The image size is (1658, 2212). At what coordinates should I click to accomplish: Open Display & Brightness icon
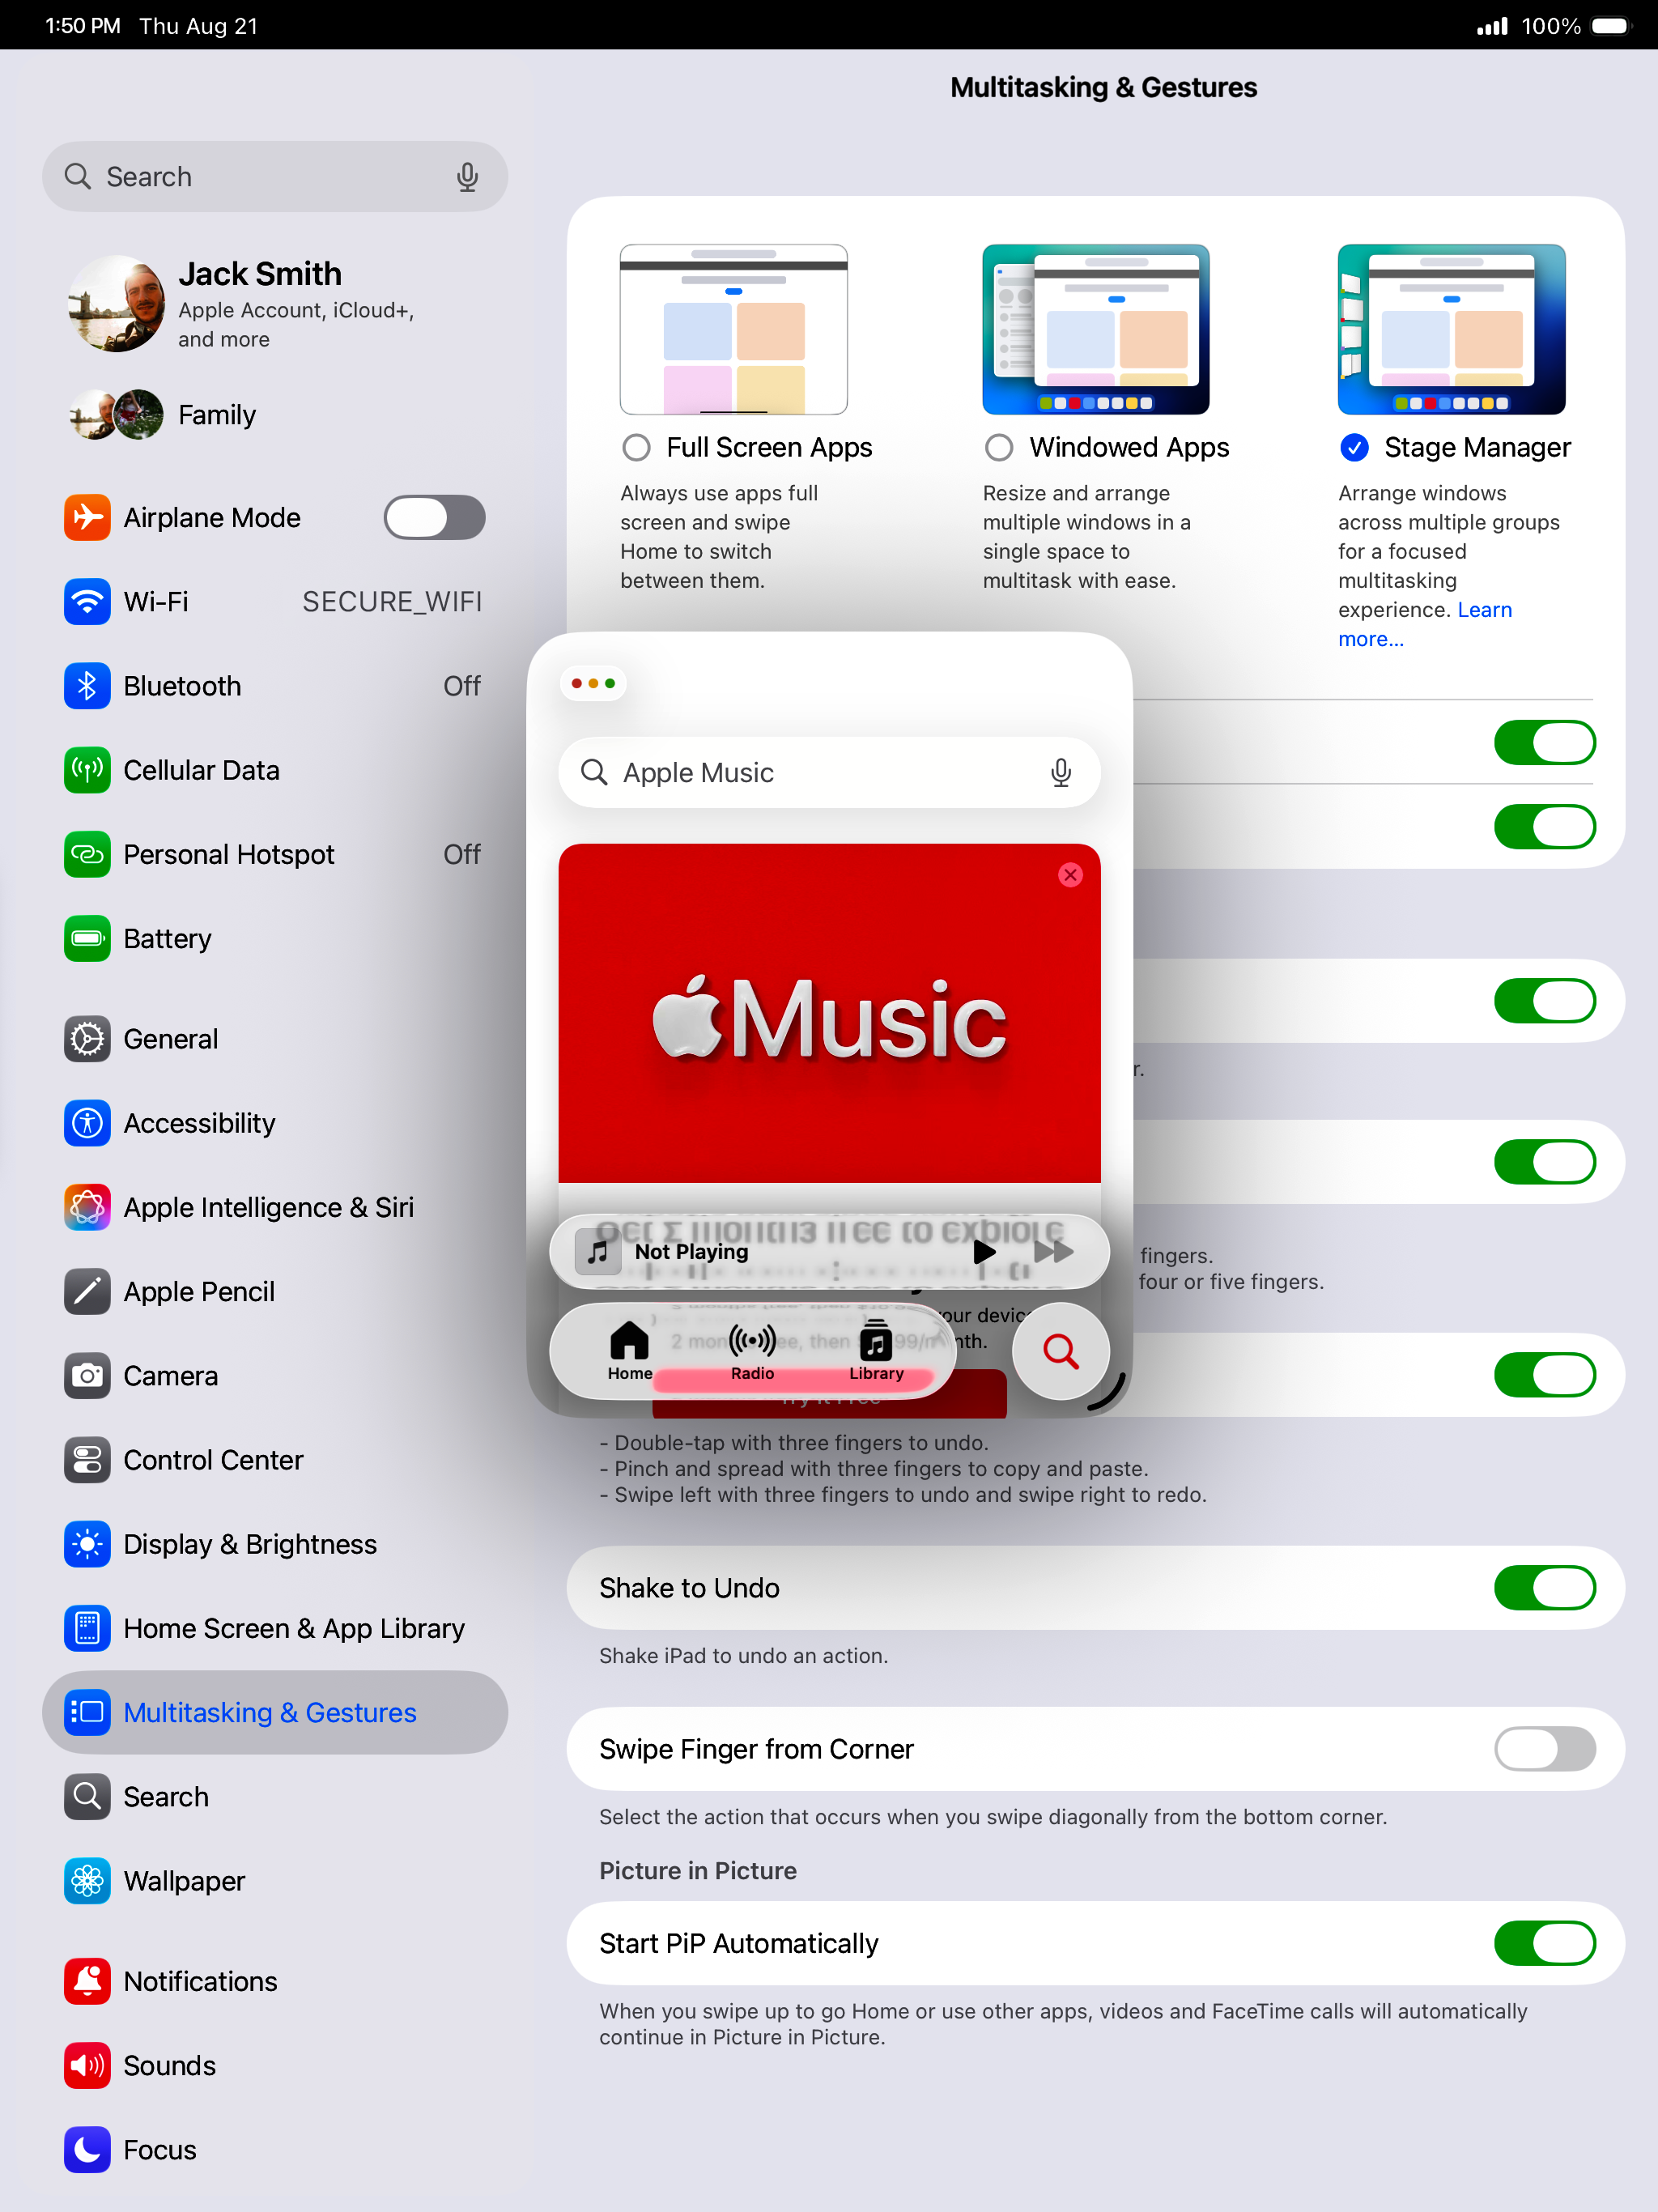pyautogui.click(x=87, y=1545)
